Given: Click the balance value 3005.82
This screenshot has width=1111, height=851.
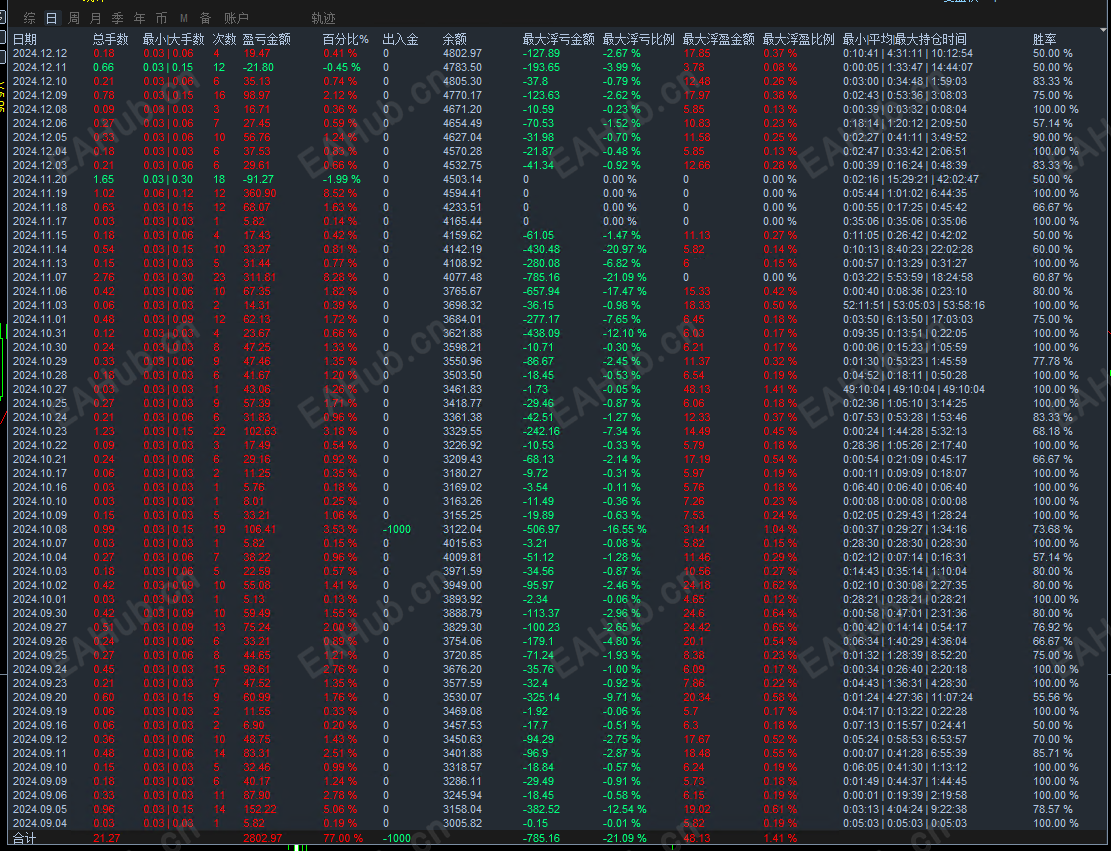Looking at the screenshot, I should point(462,823).
